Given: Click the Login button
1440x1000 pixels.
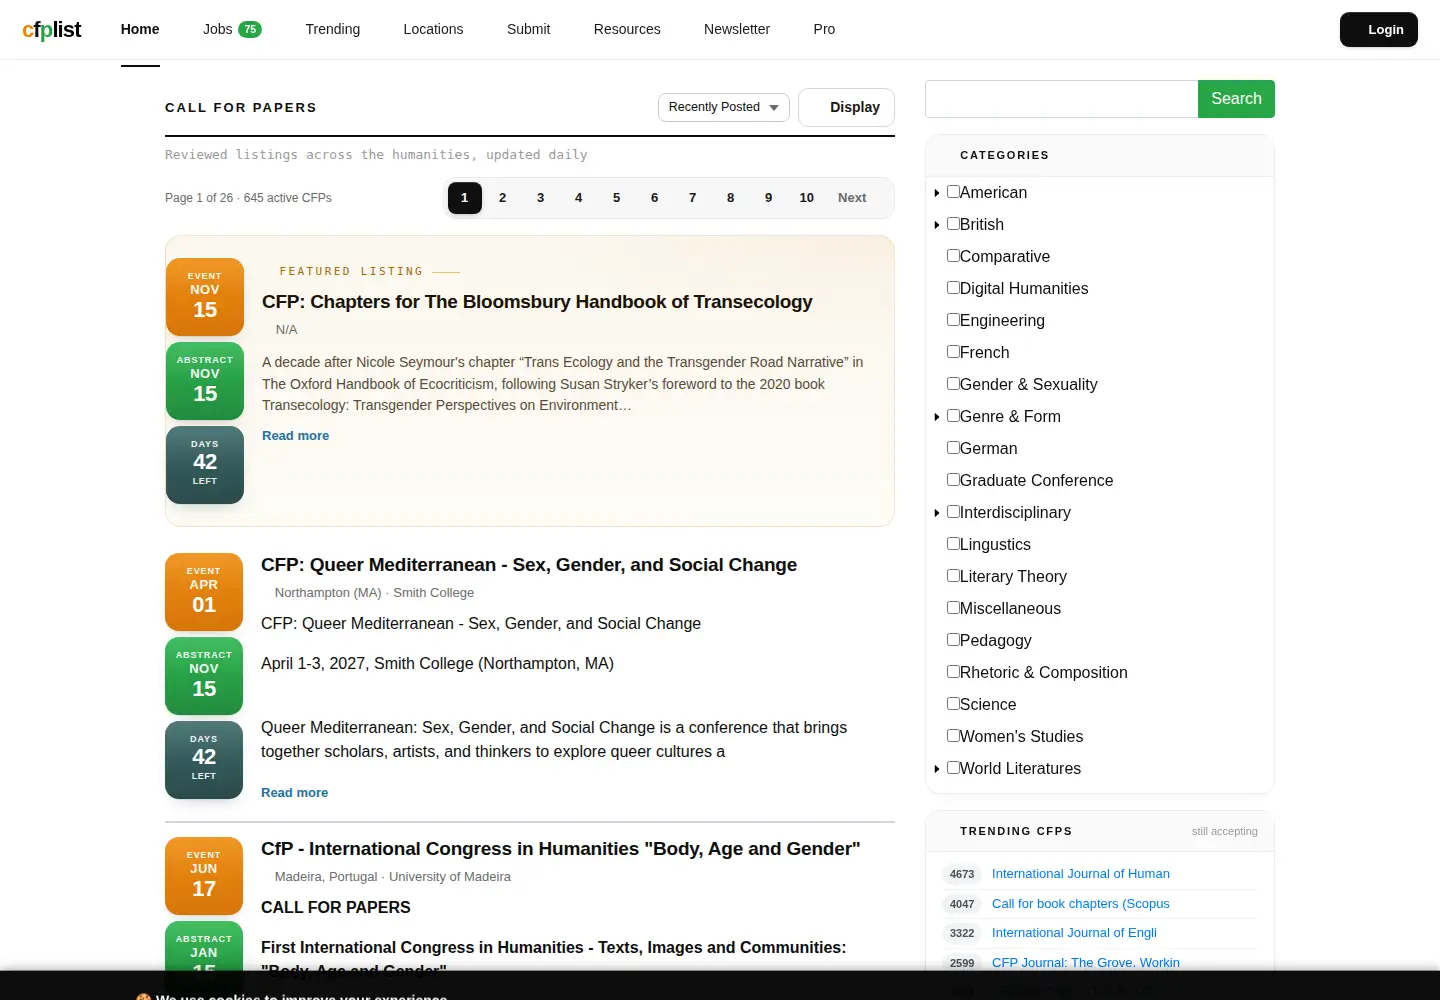Looking at the screenshot, I should pos(1379,30).
